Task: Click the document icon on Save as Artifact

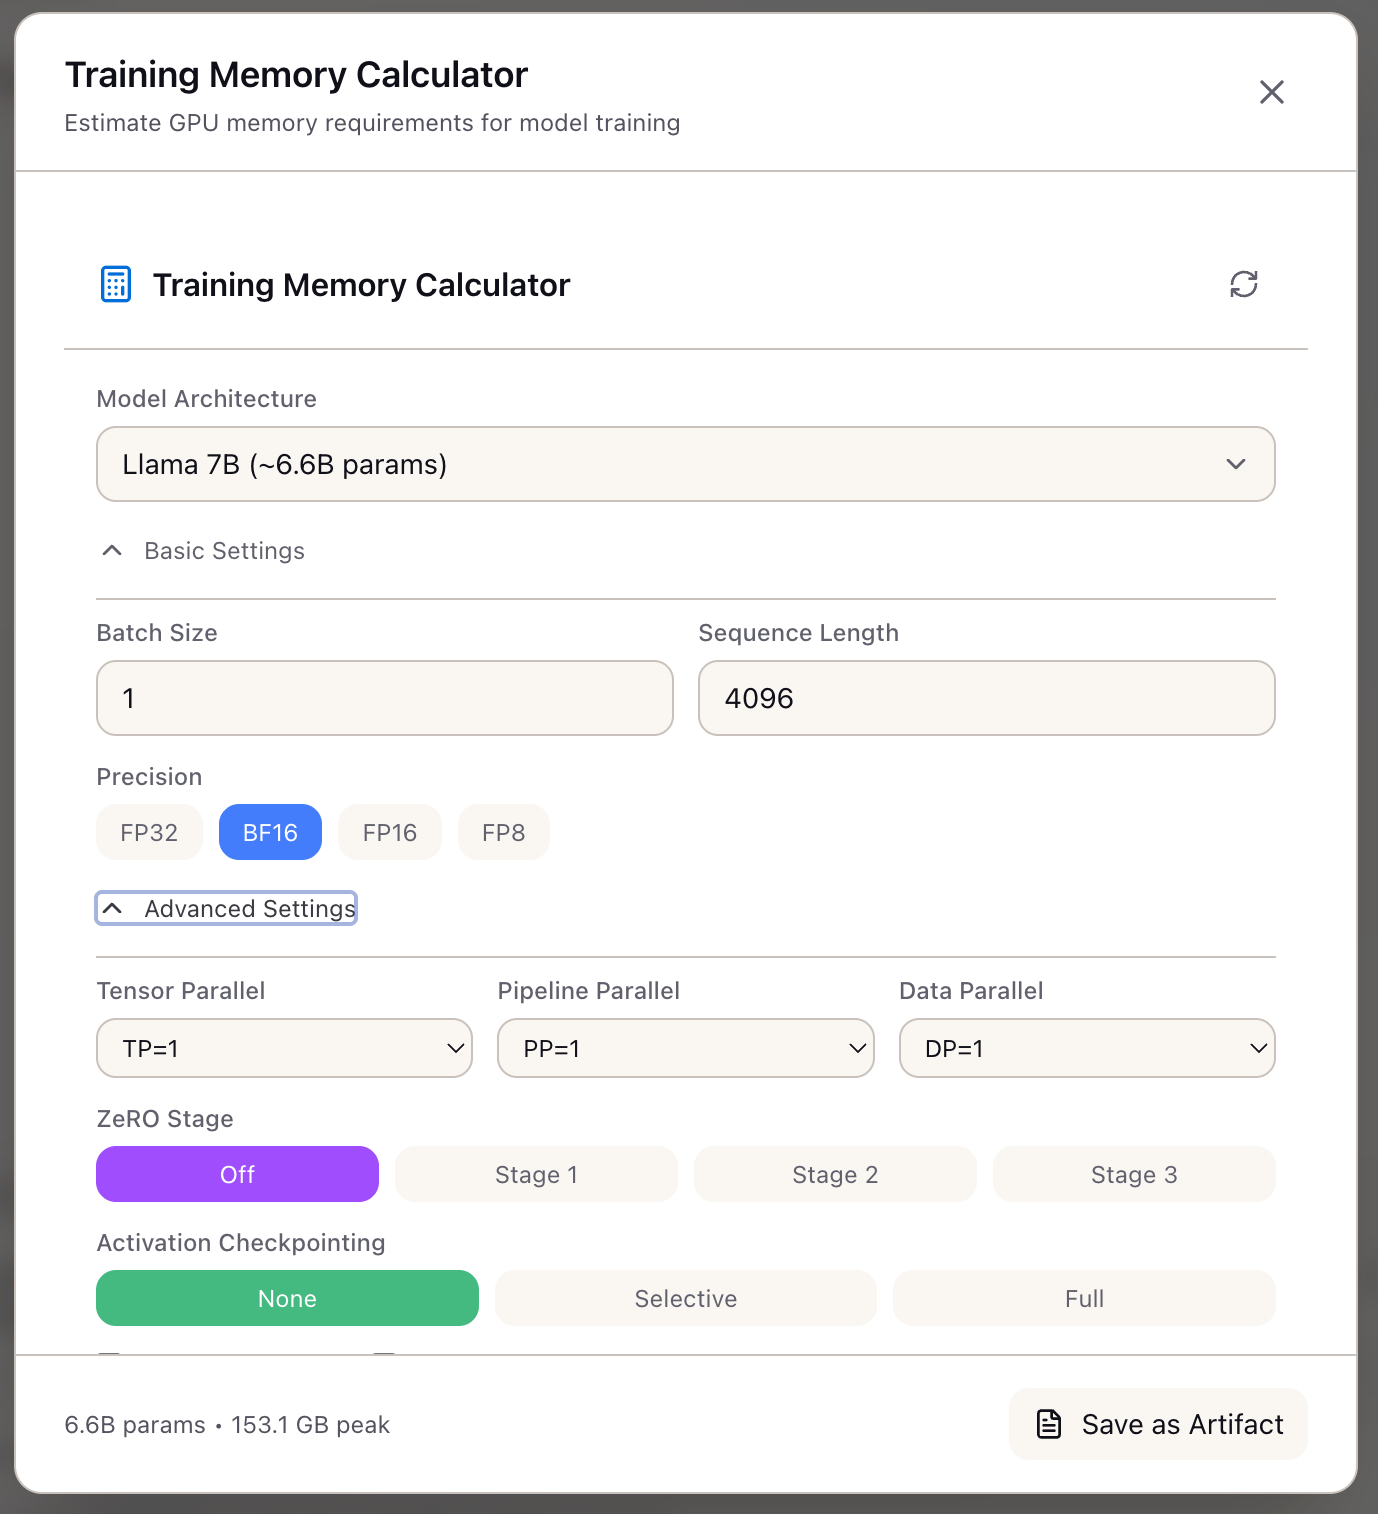Action: click(1047, 1424)
